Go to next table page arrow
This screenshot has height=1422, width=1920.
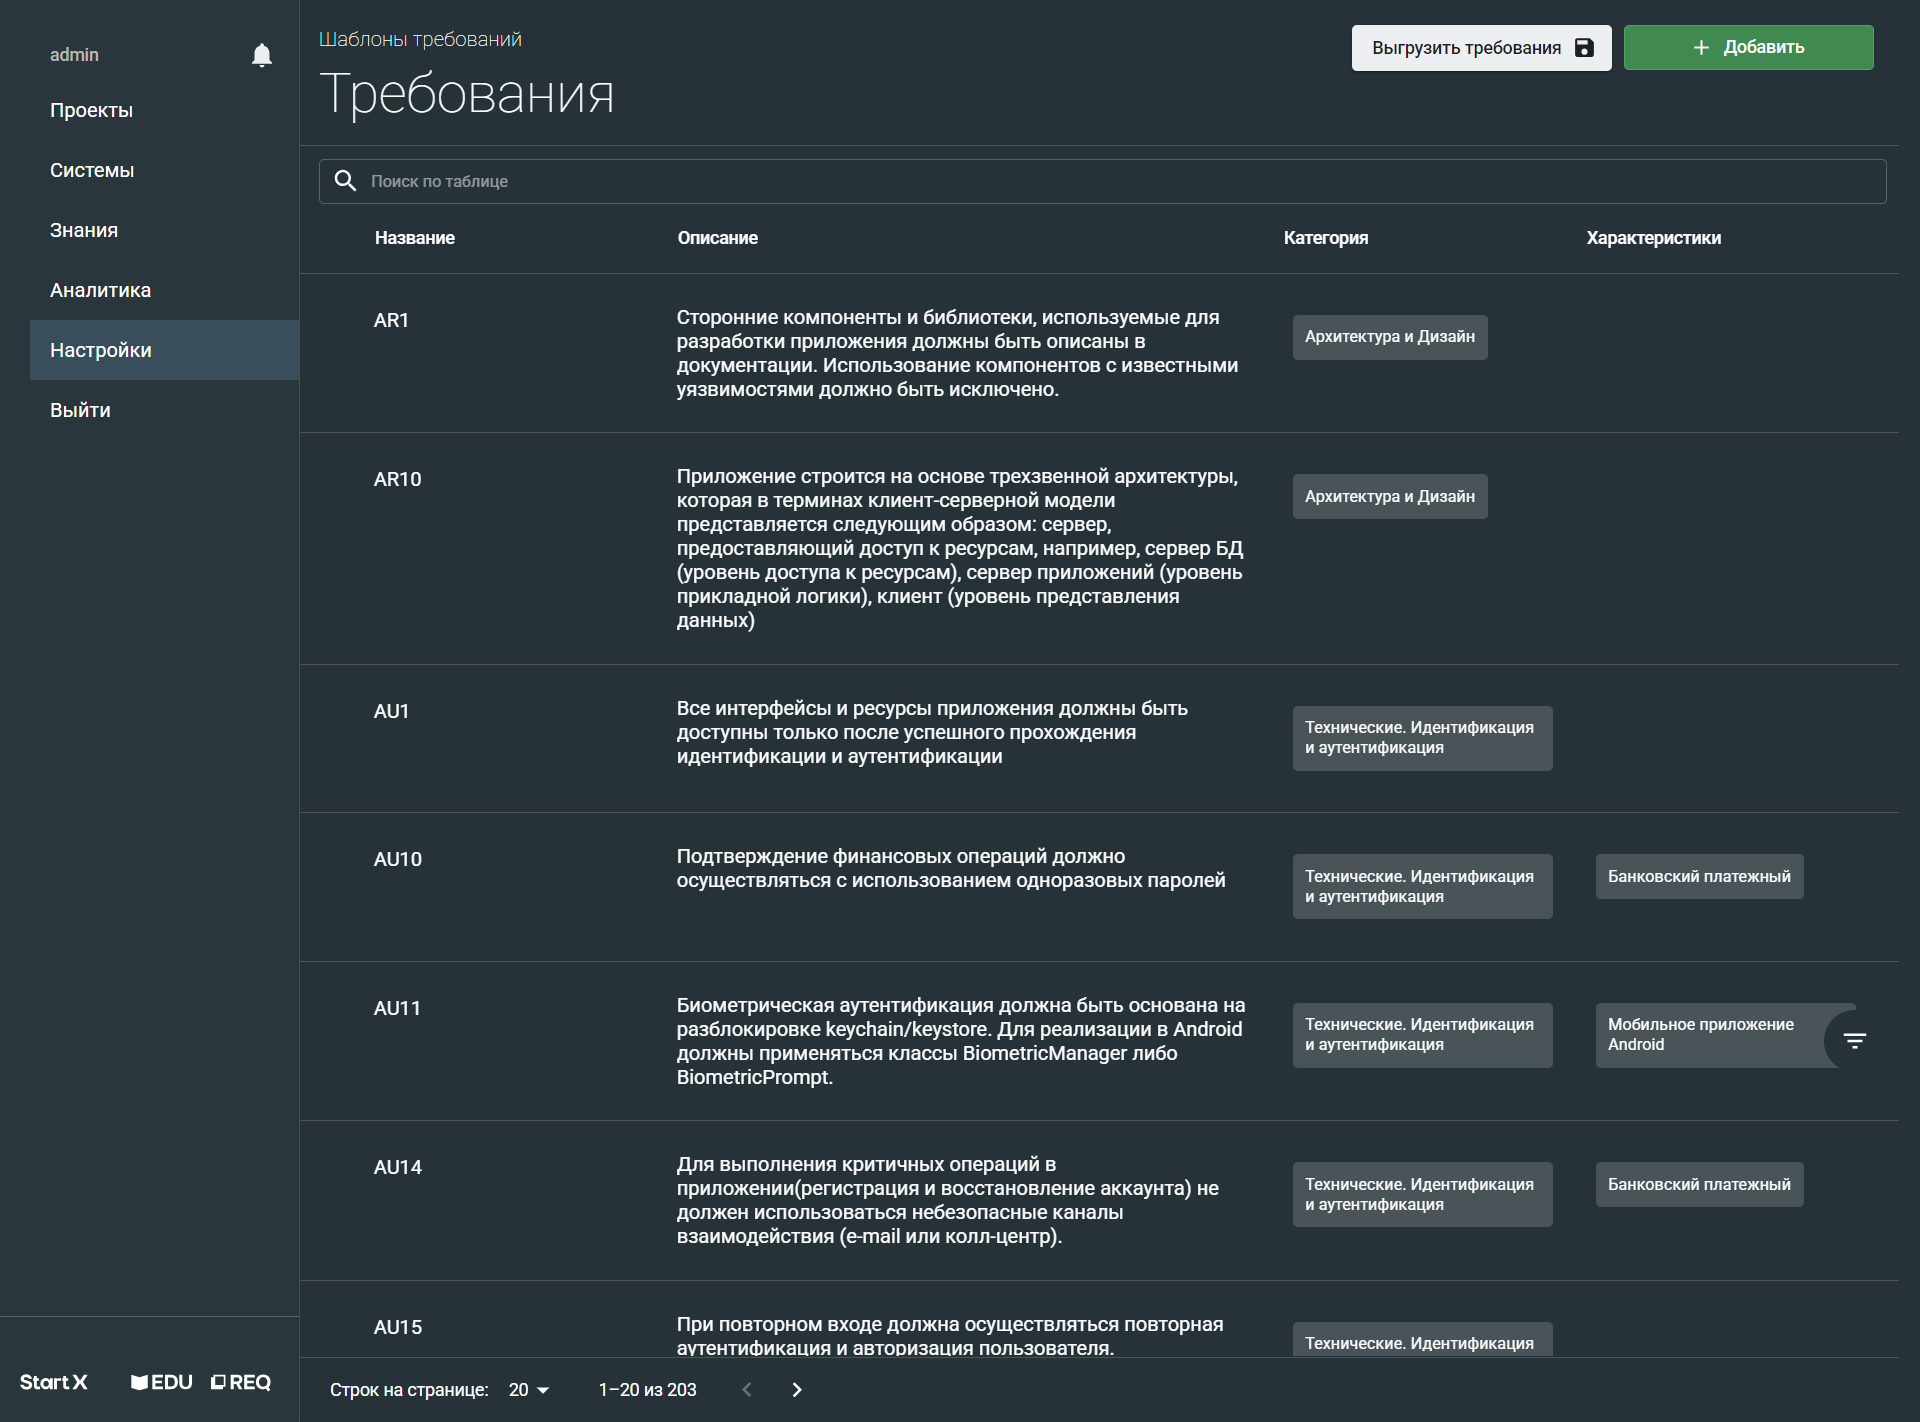[796, 1389]
